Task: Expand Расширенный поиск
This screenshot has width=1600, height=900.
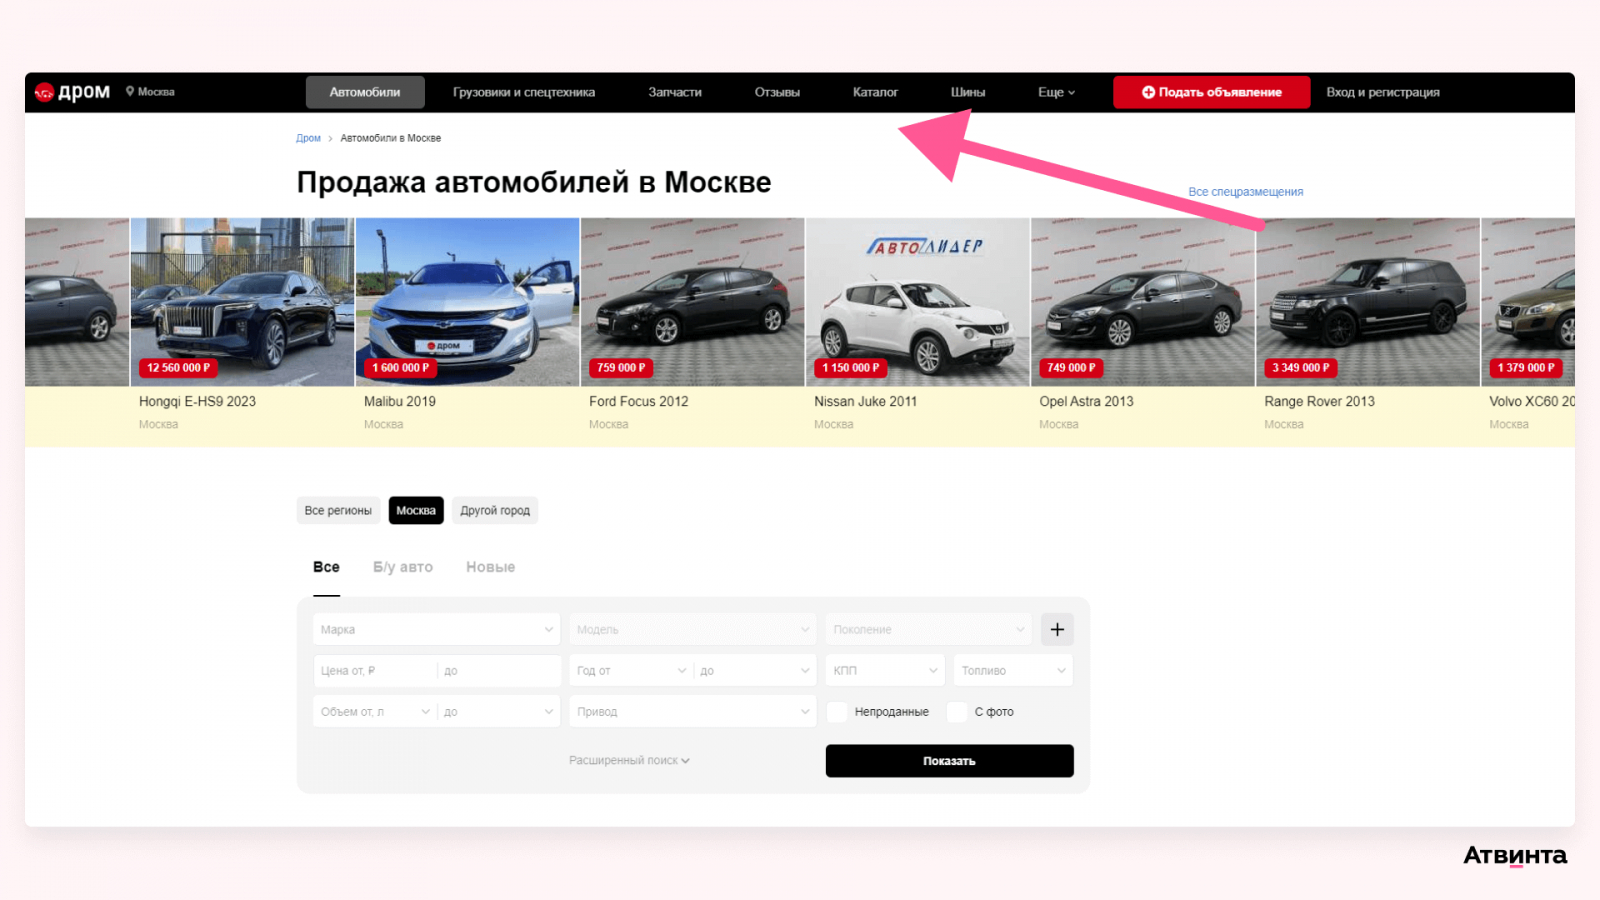Action: [x=630, y=761]
